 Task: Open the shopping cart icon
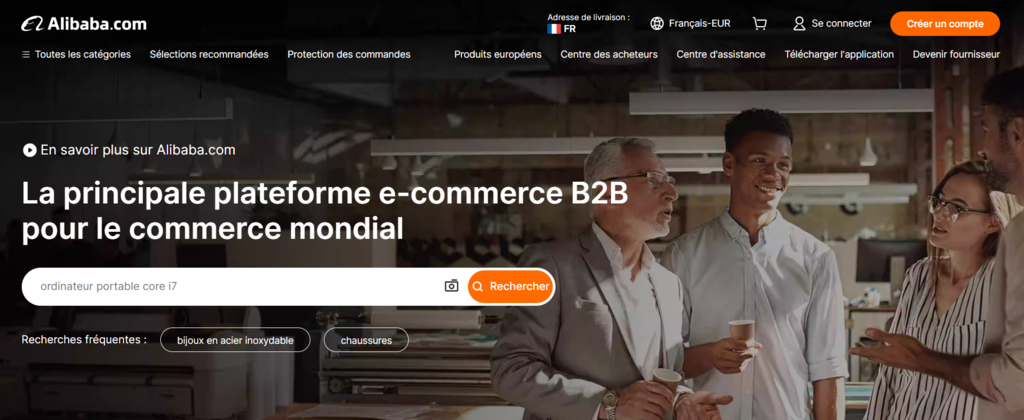click(x=760, y=24)
